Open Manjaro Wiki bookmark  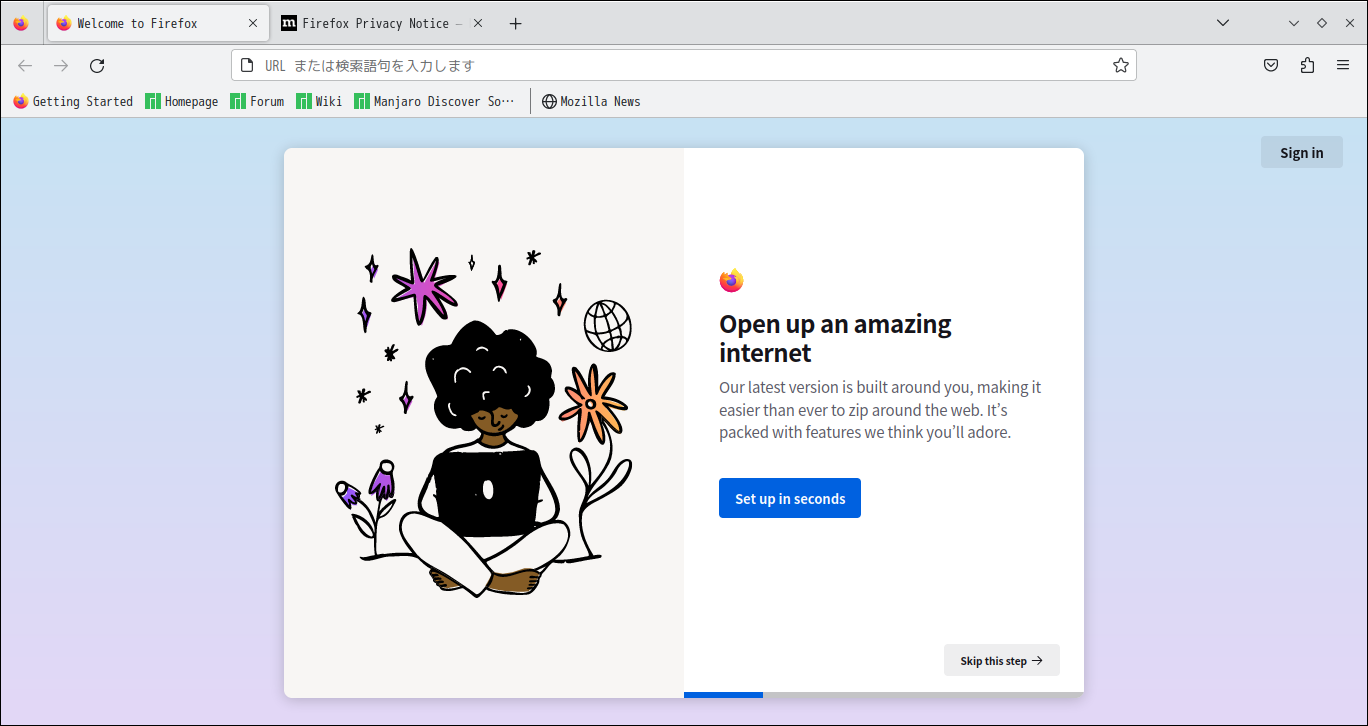(319, 101)
